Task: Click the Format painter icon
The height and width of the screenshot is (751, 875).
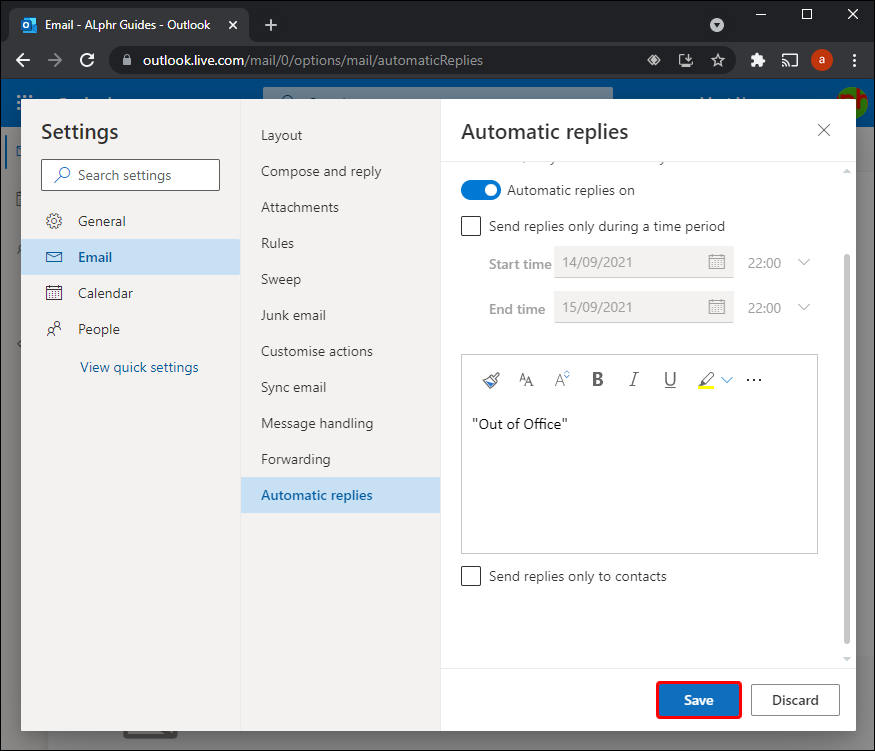Action: click(x=490, y=380)
